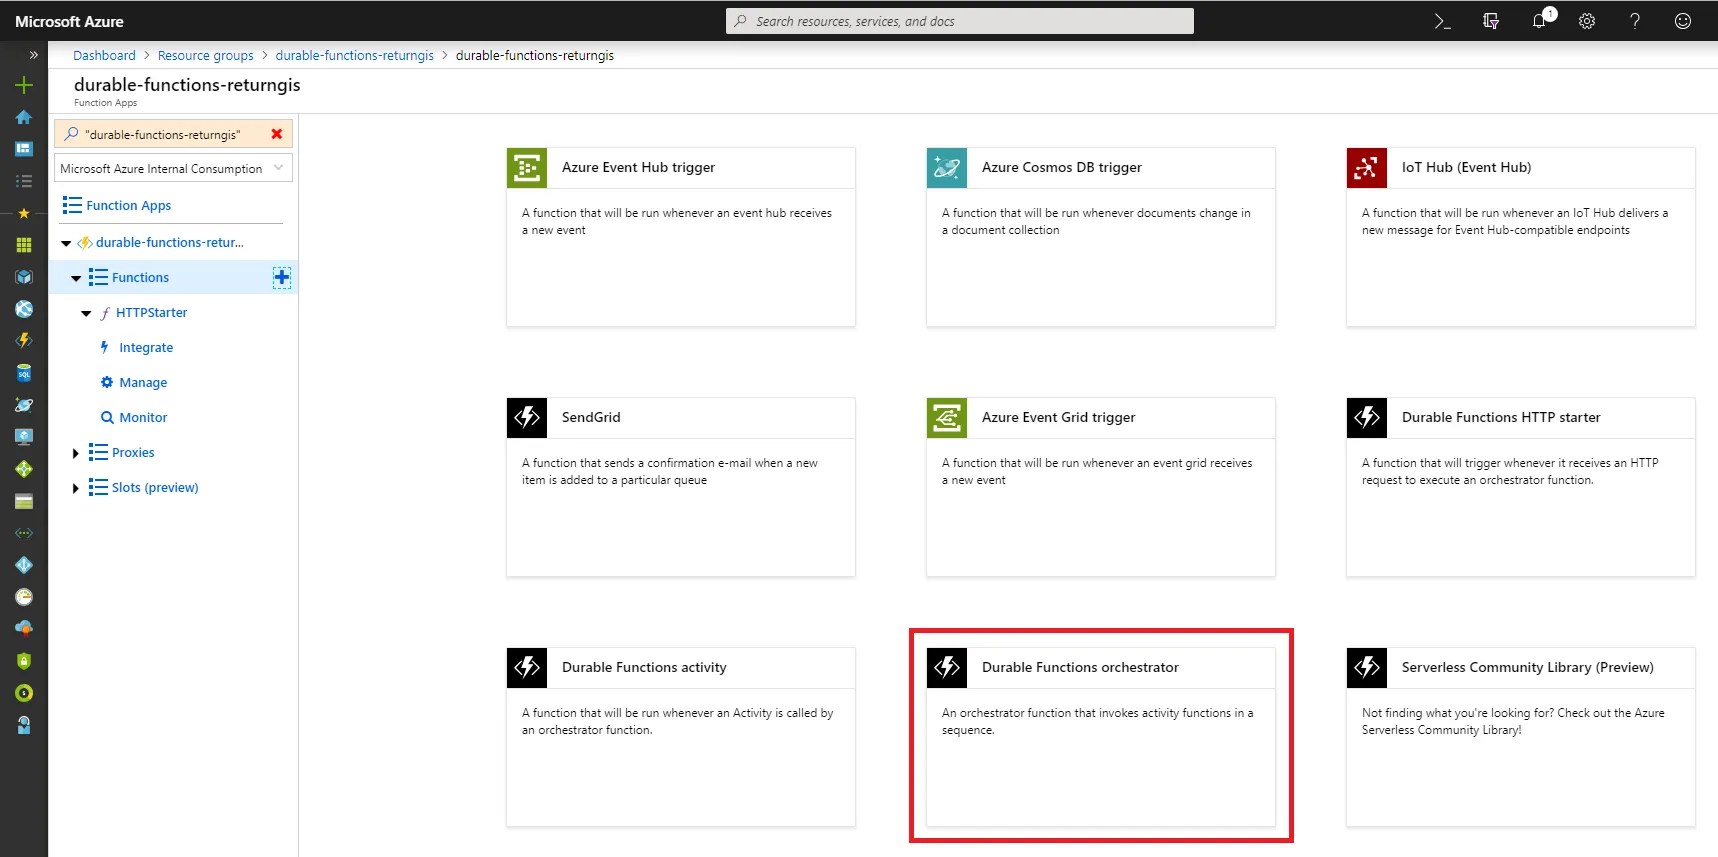This screenshot has width=1718, height=857.
Task: Open the directory and subscription filter icon
Action: click(1491, 21)
